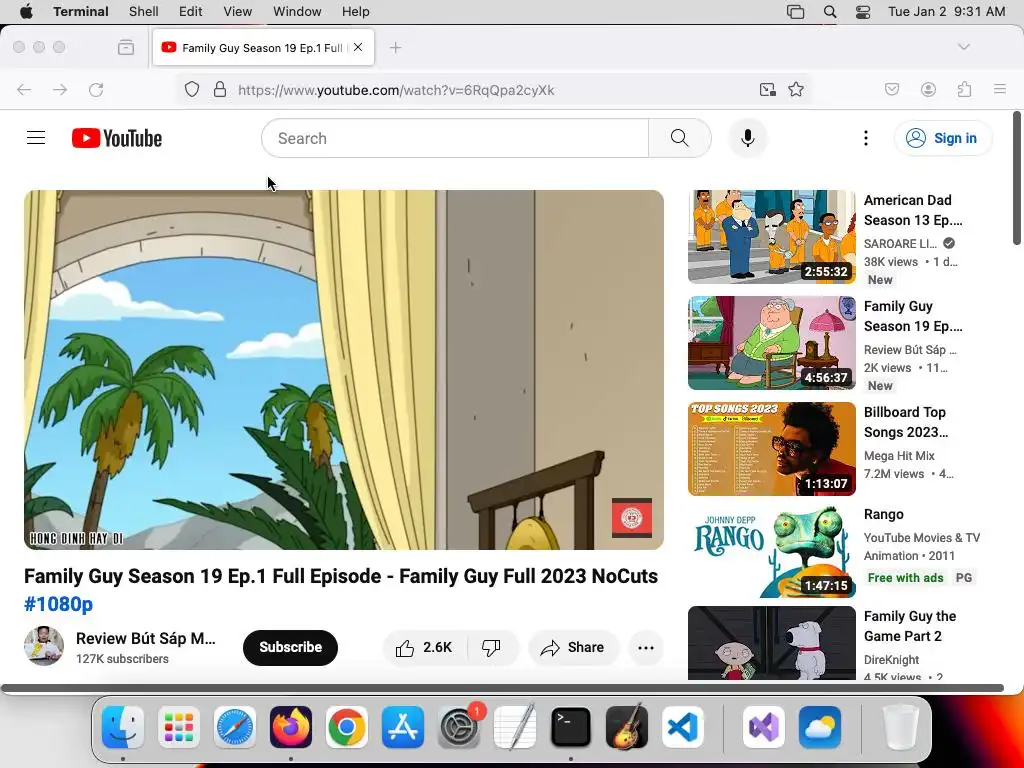This screenshot has width=1024, height=768.
Task: Open Control Center in menu bar
Action: pyautogui.click(x=863, y=11)
